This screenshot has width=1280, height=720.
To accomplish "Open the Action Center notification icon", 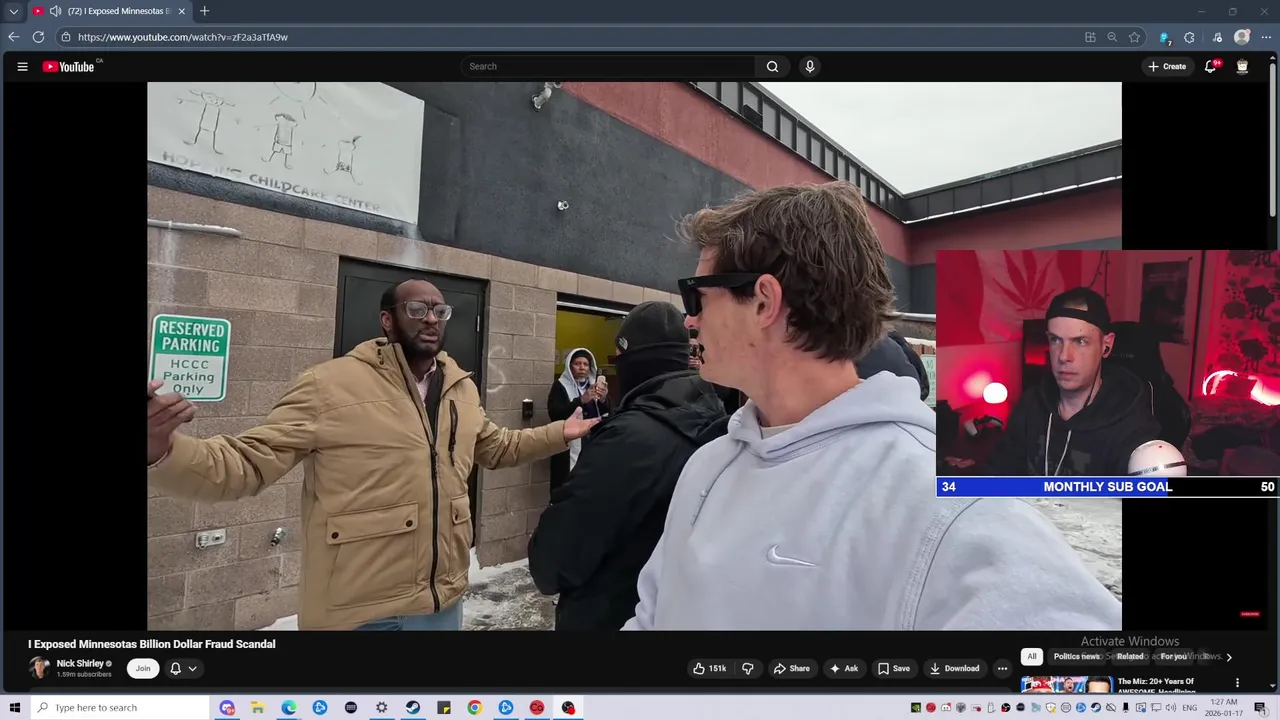I will 1261,708.
